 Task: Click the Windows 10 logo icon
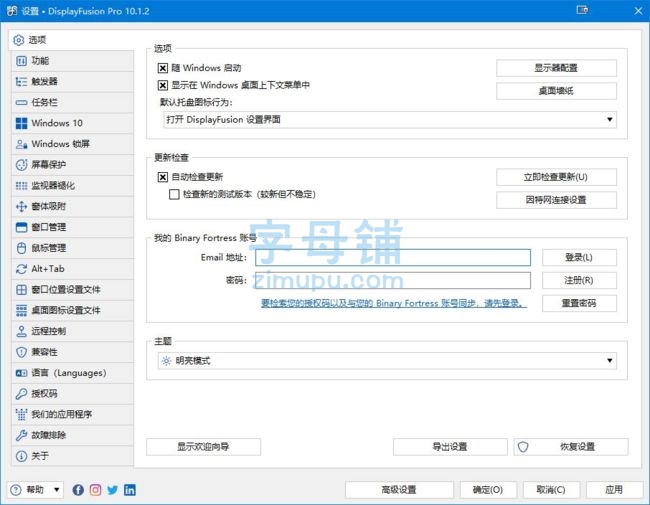tap(21, 123)
